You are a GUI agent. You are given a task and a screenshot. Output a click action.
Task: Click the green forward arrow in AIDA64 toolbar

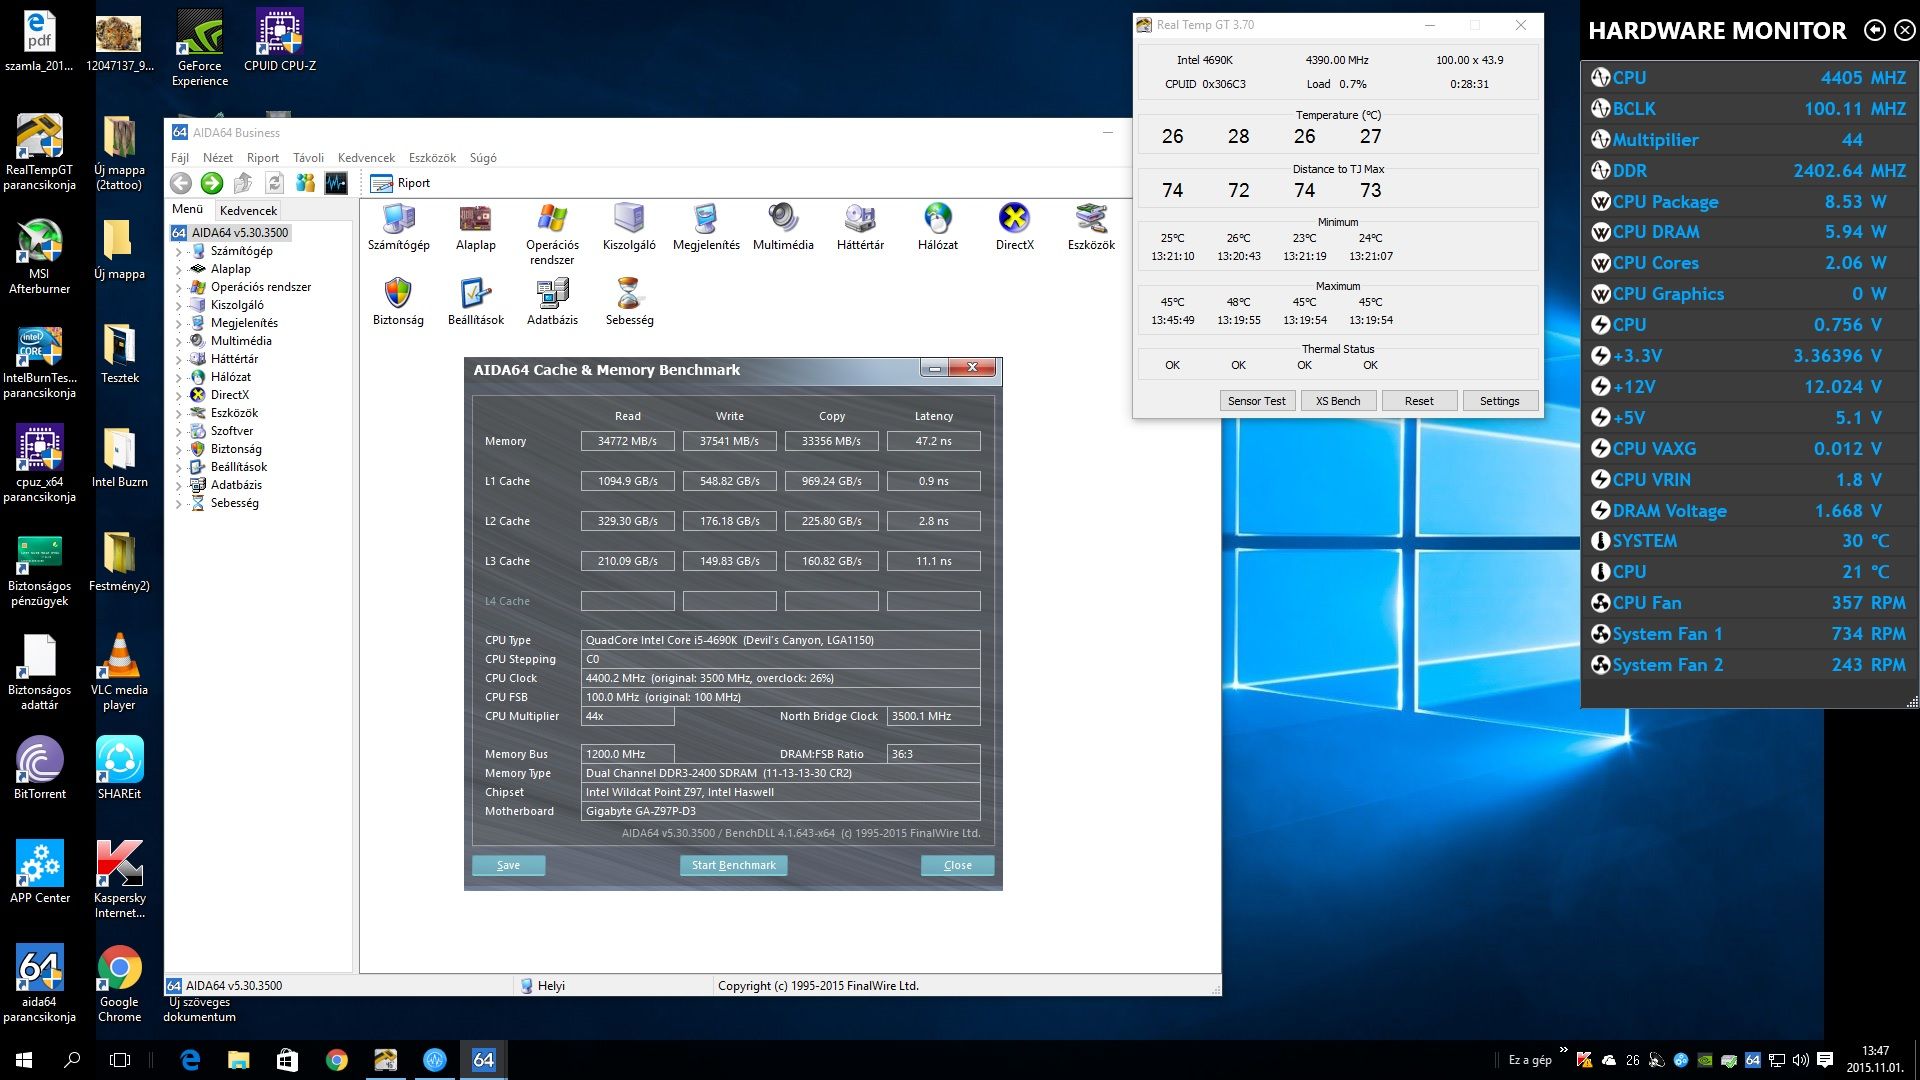(x=212, y=183)
